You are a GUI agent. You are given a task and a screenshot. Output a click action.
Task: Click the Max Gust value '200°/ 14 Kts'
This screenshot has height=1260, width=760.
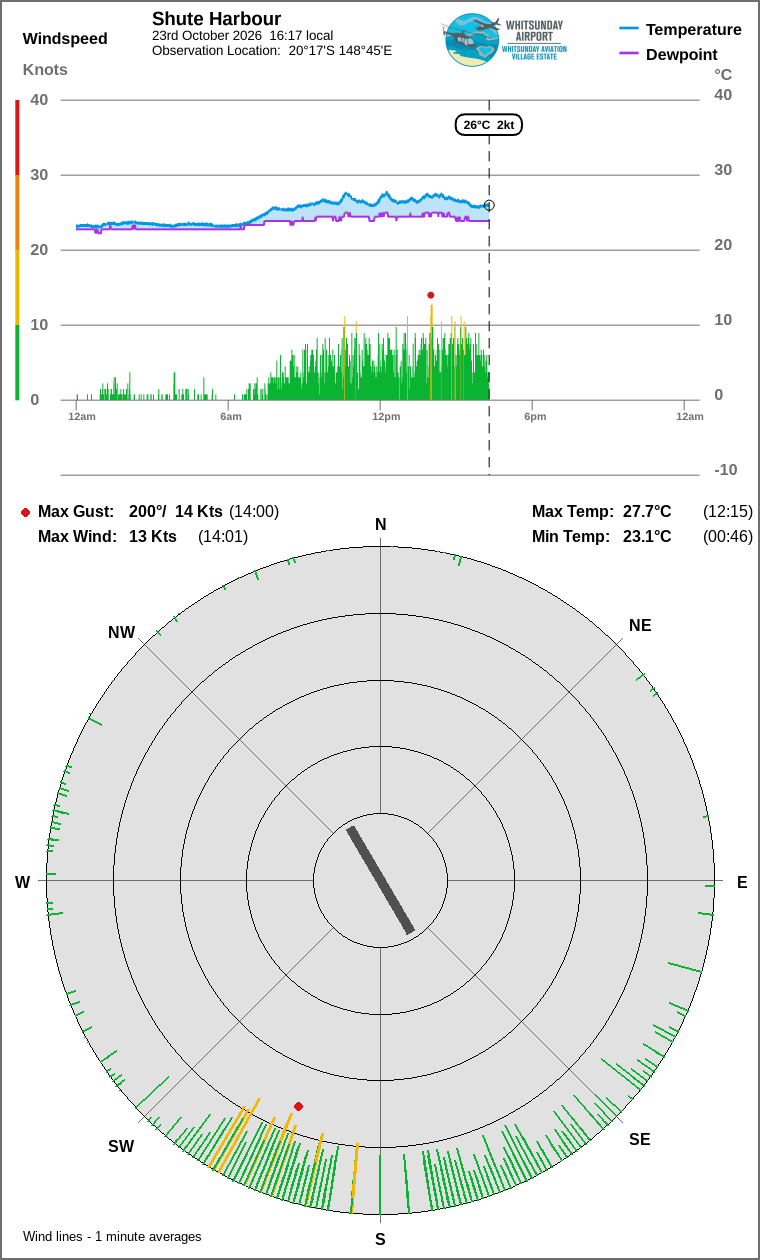coord(176,512)
